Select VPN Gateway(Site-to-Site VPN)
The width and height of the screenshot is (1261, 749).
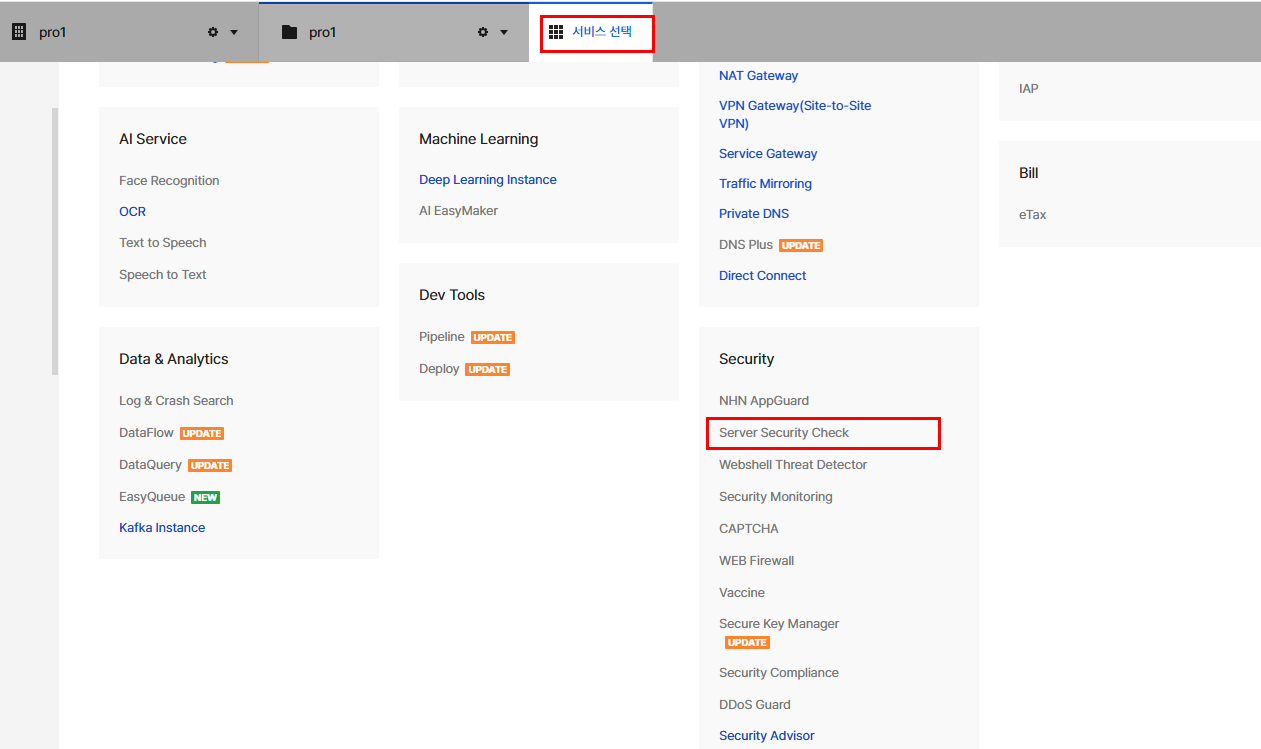click(x=795, y=115)
